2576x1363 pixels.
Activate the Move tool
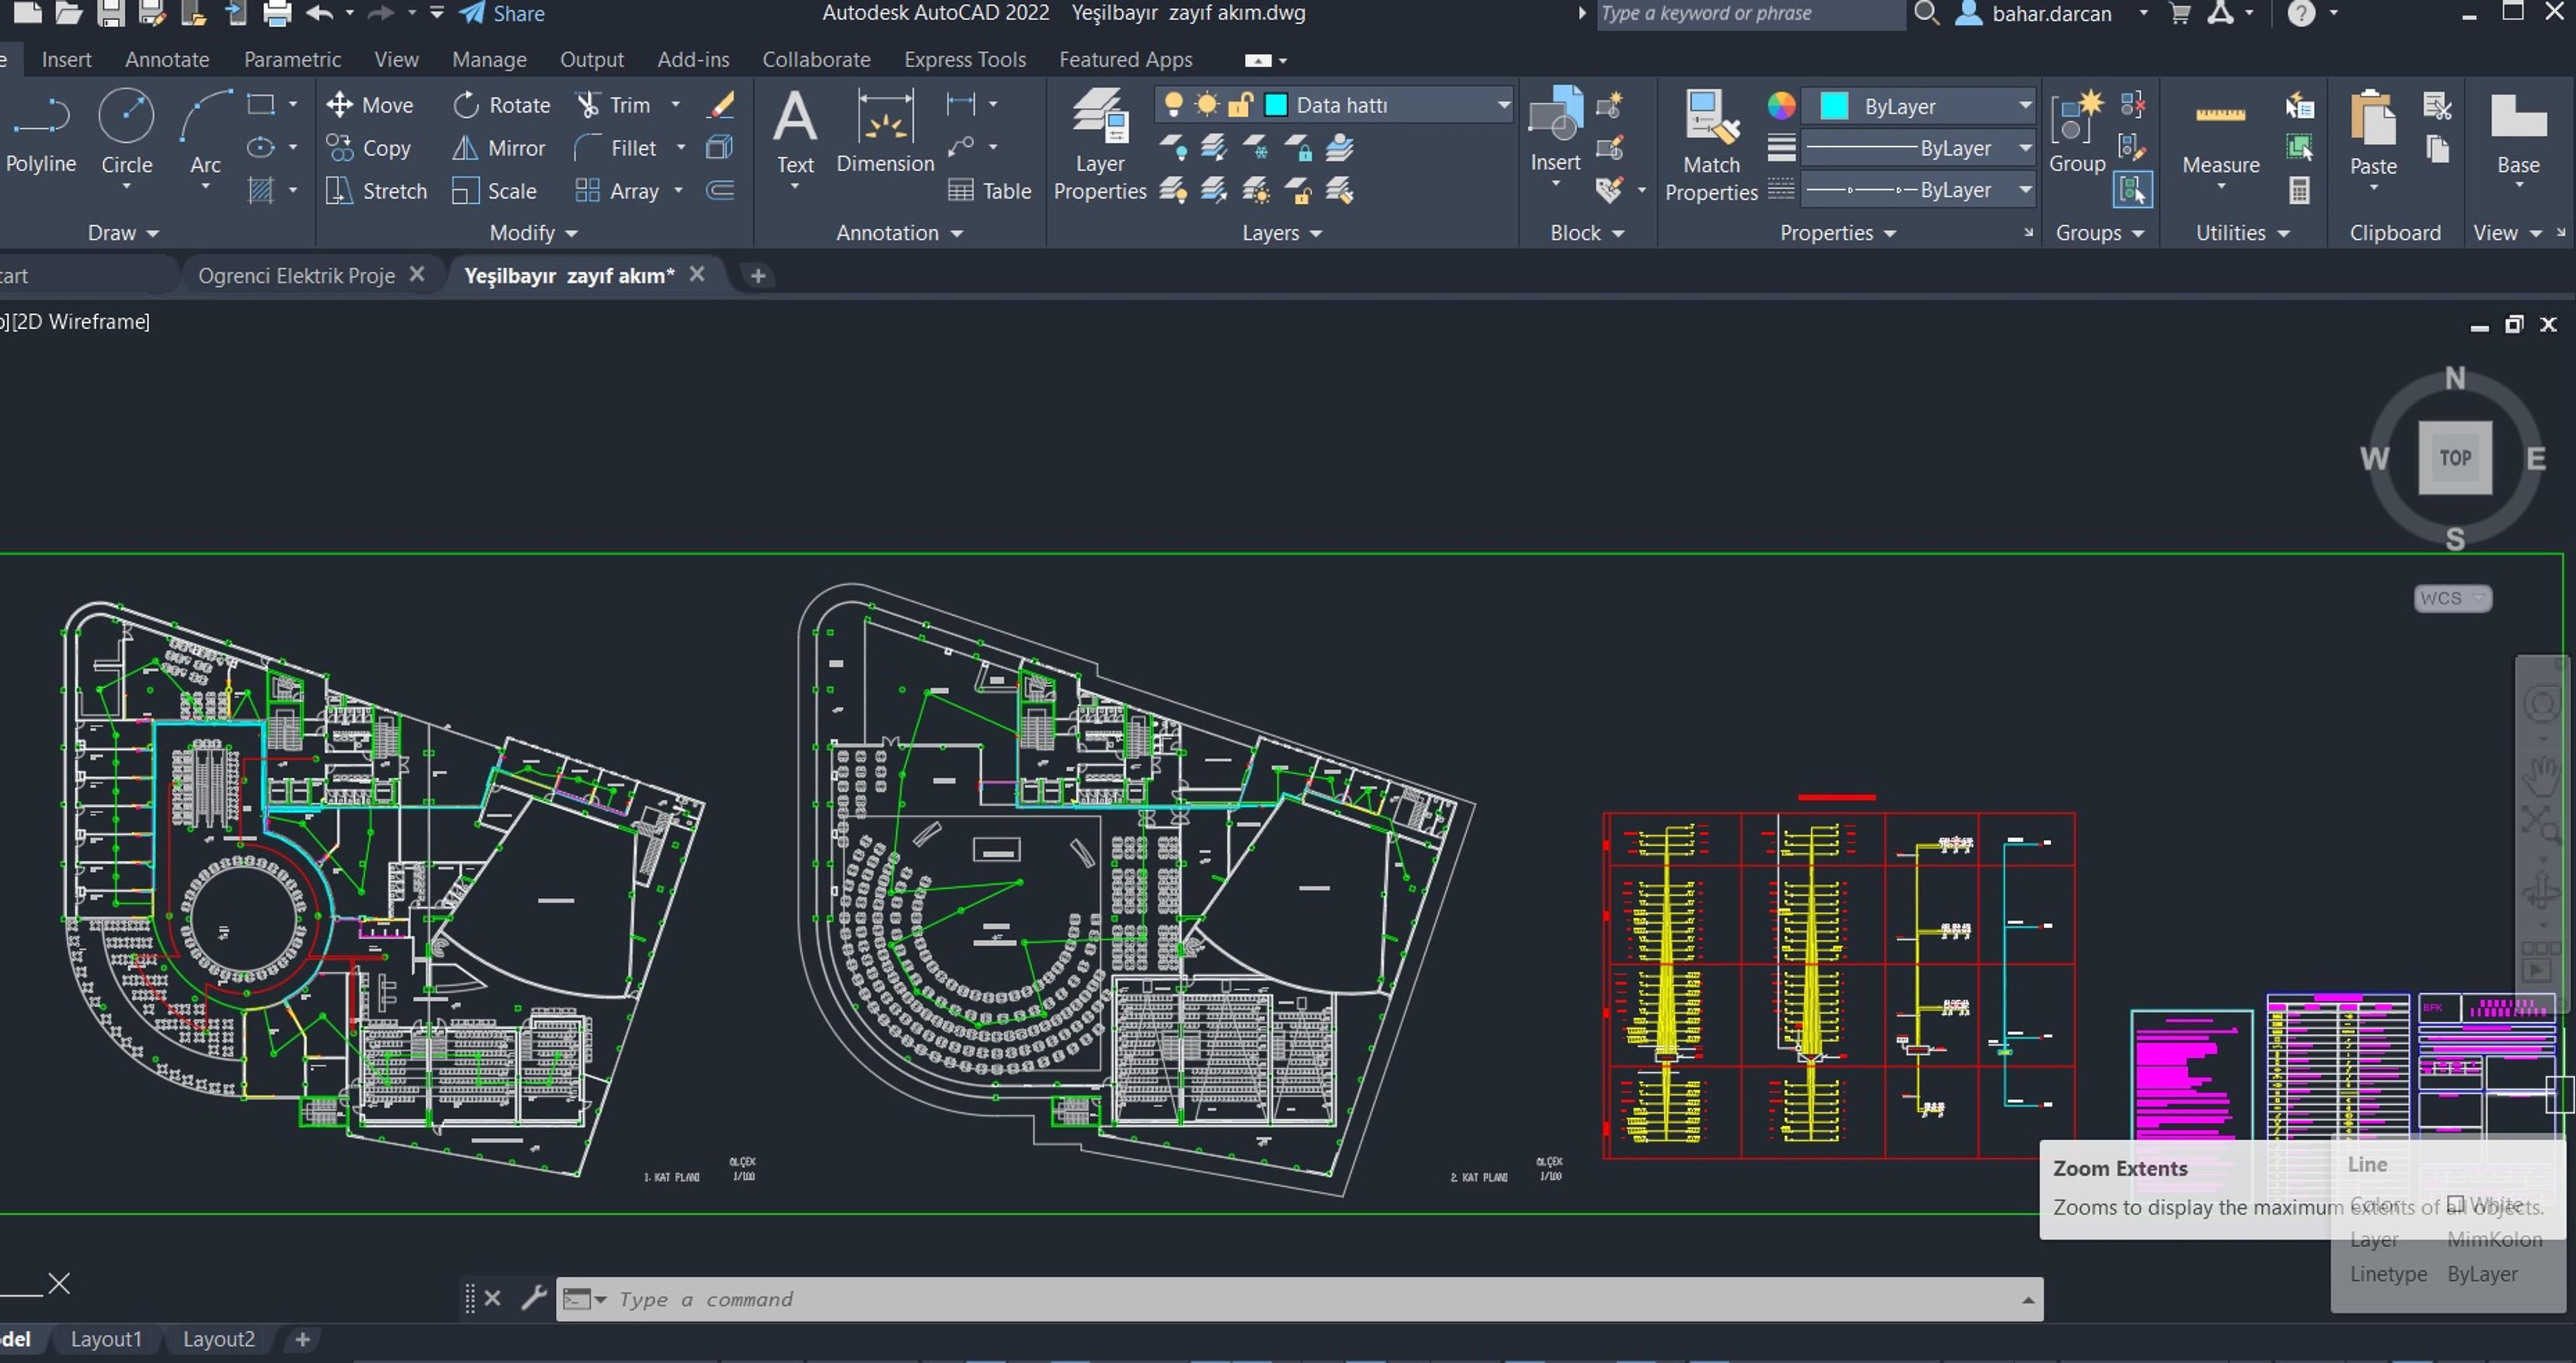370,105
